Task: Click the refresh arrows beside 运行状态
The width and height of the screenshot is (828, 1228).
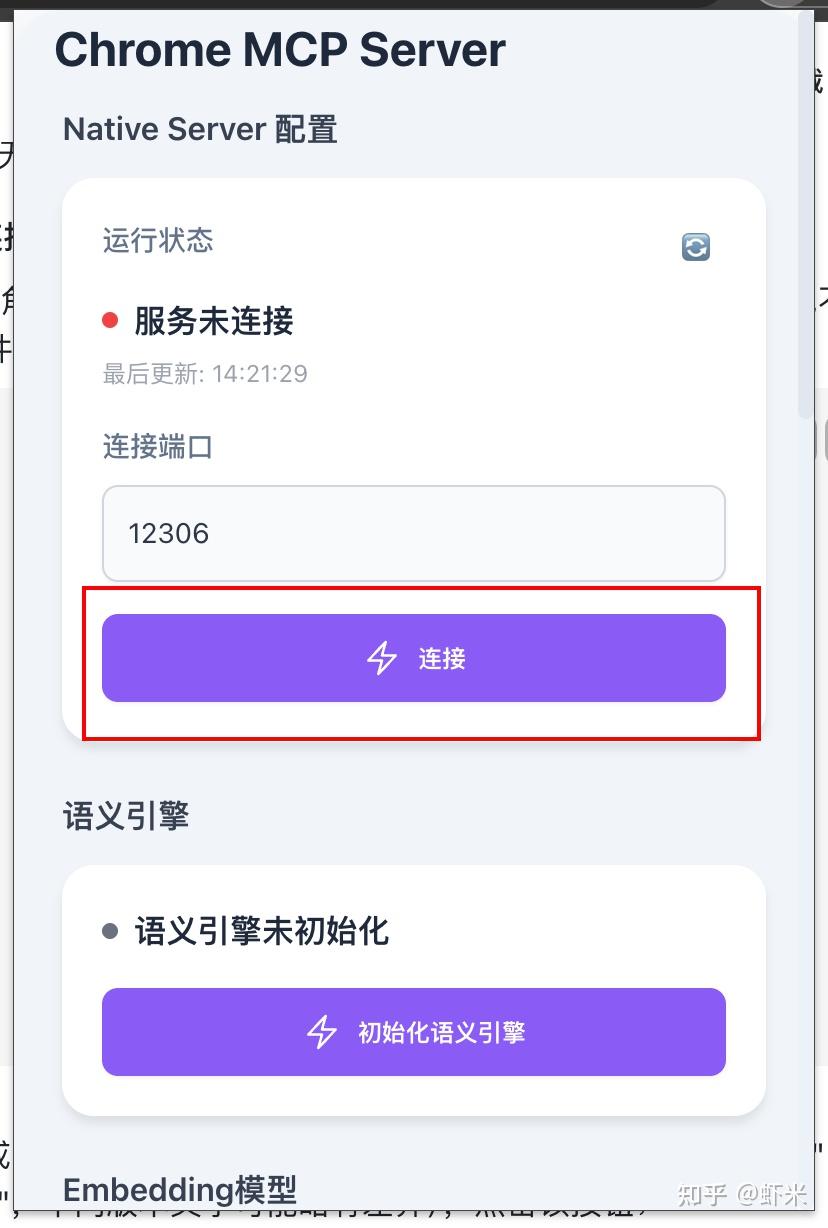Action: point(695,246)
